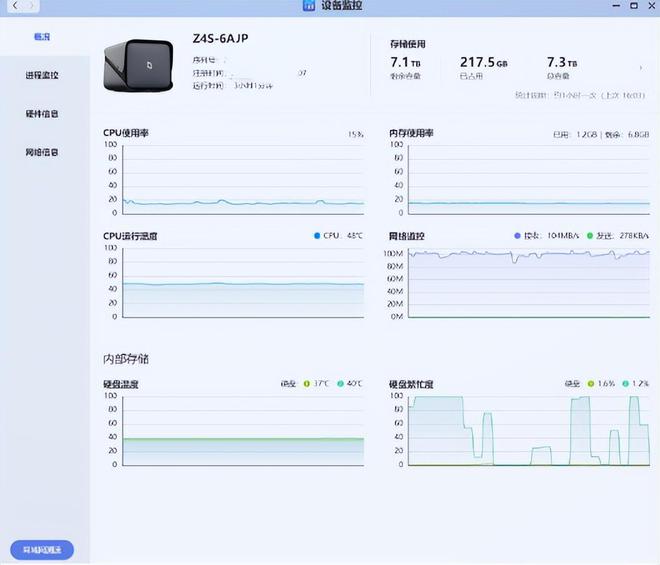Viewport: 660px width, 565px height.
Task: Click the forward navigation arrow
Action: pyautogui.click(x=30, y=6)
